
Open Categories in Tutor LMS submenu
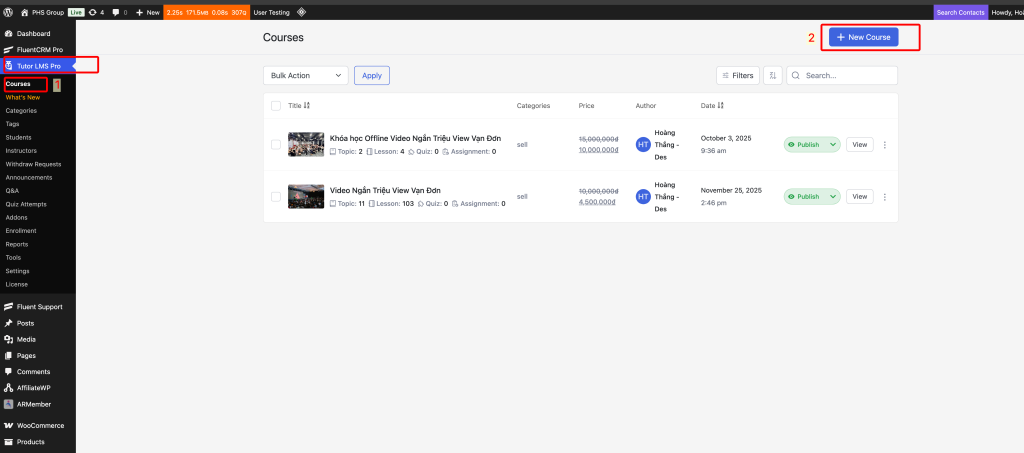pos(21,110)
